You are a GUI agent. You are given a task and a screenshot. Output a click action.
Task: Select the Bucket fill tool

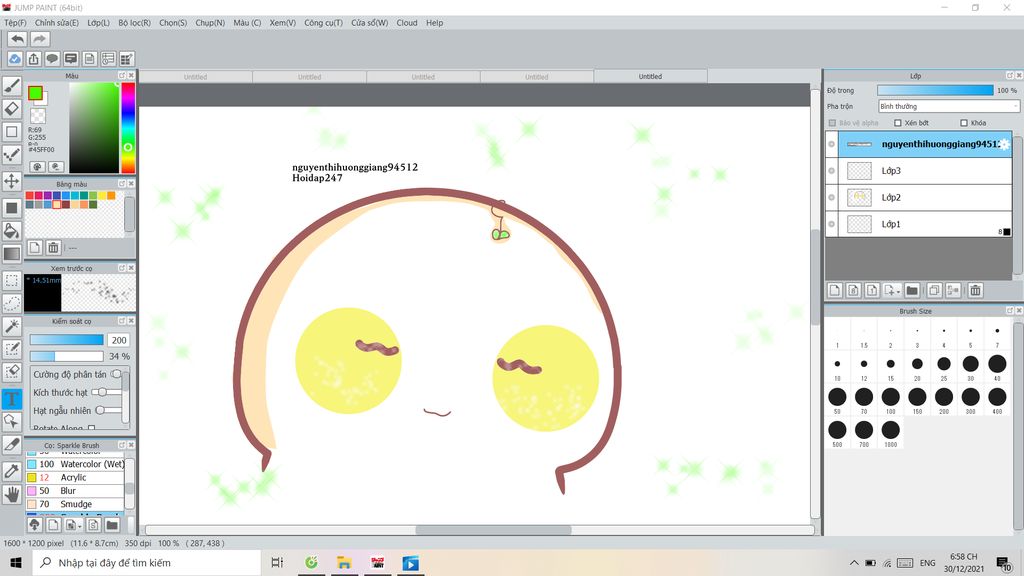(12, 231)
